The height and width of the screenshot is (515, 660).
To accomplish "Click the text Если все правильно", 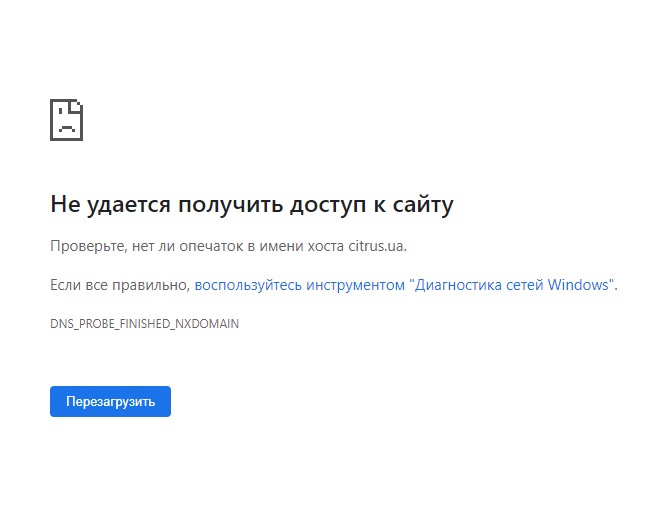I will pyautogui.click(x=119, y=285).
